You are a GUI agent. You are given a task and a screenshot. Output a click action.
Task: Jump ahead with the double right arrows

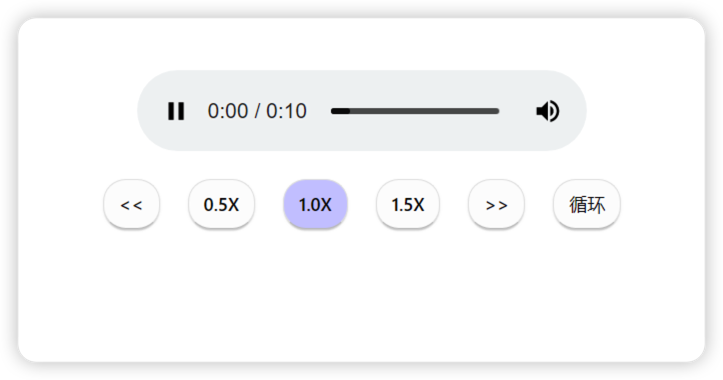pos(496,204)
